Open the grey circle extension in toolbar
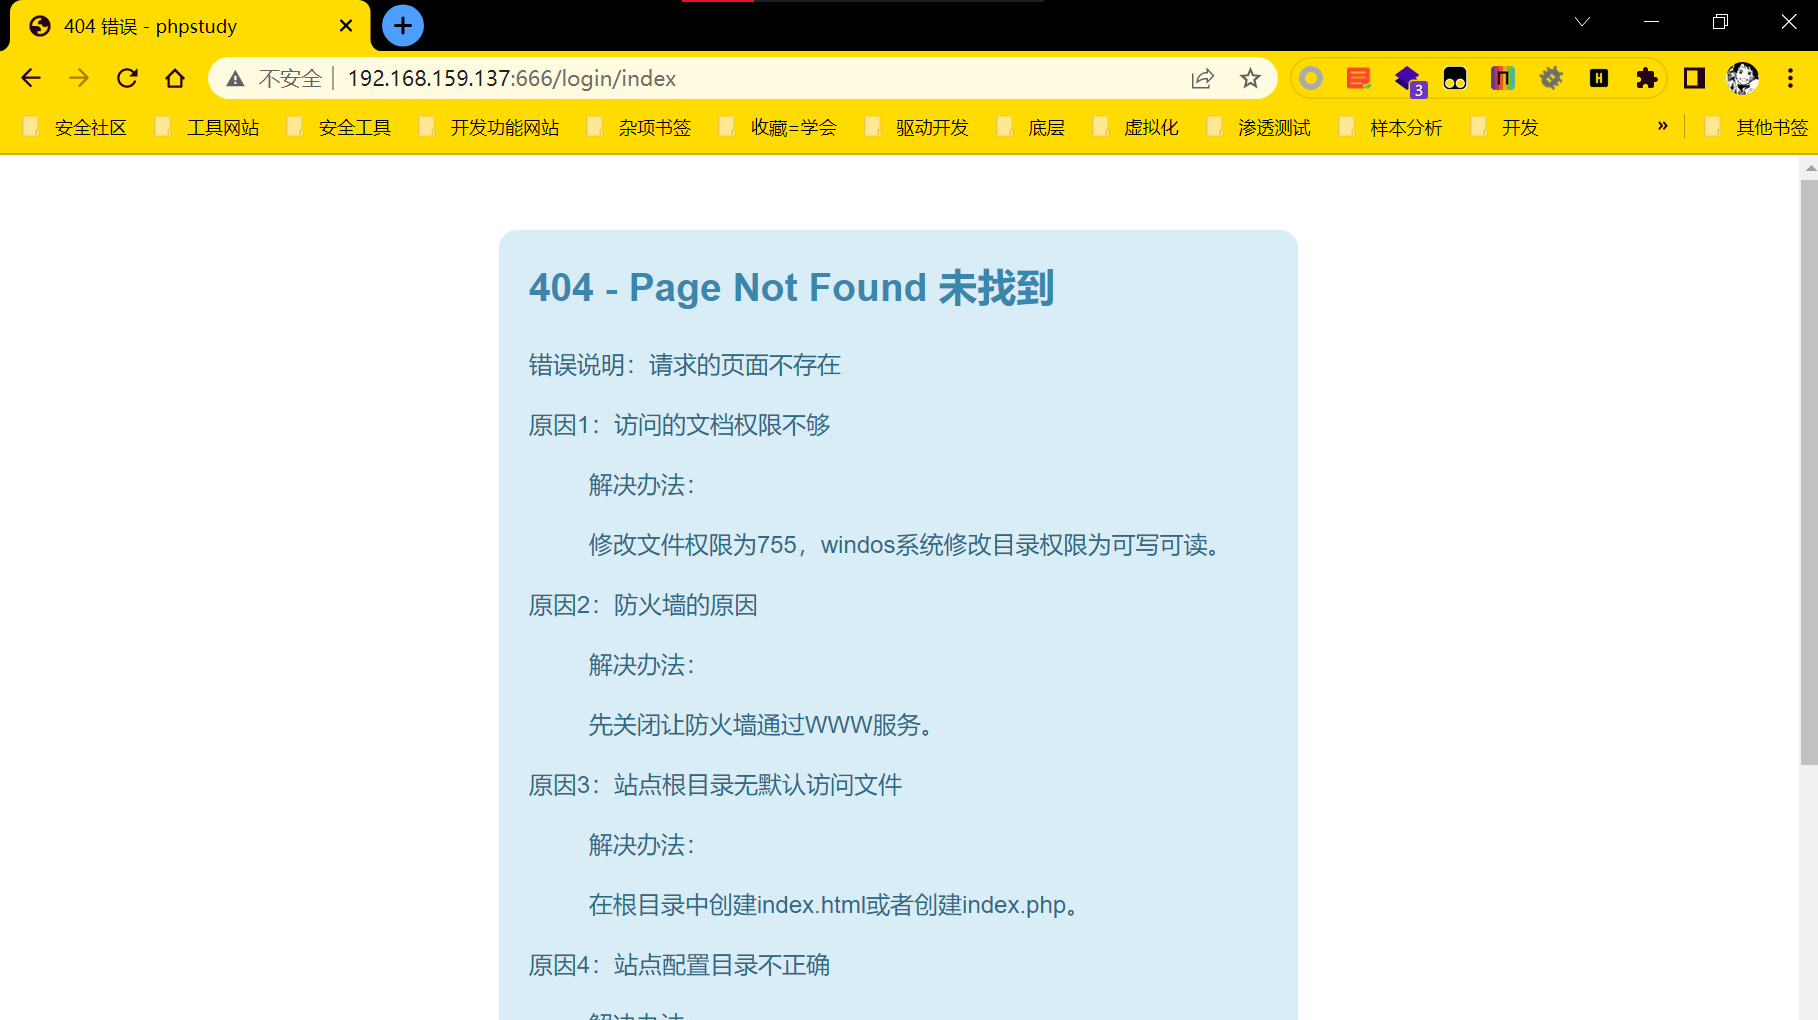 pyautogui.click(x=1311, y=78)
